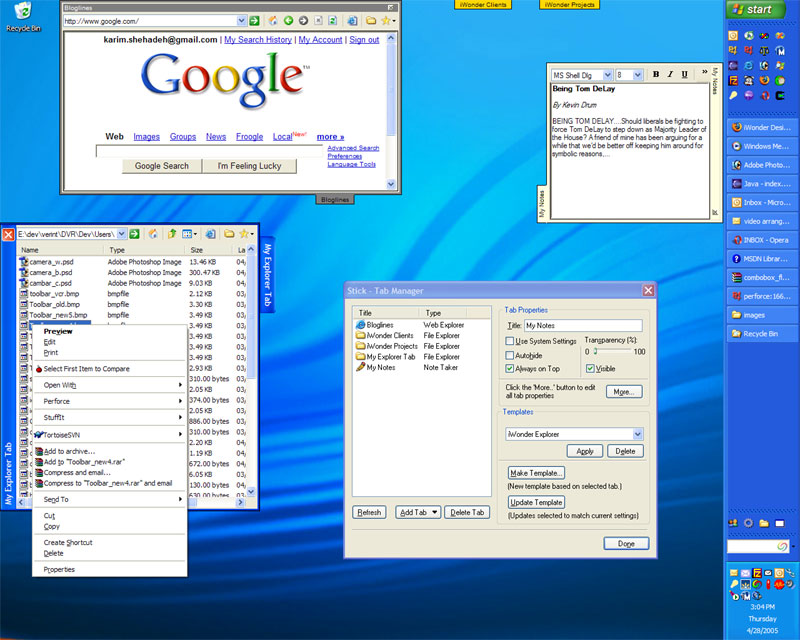Click the Up folder icon in explorer tab
The image size is (800, 640).
(170, 233)
